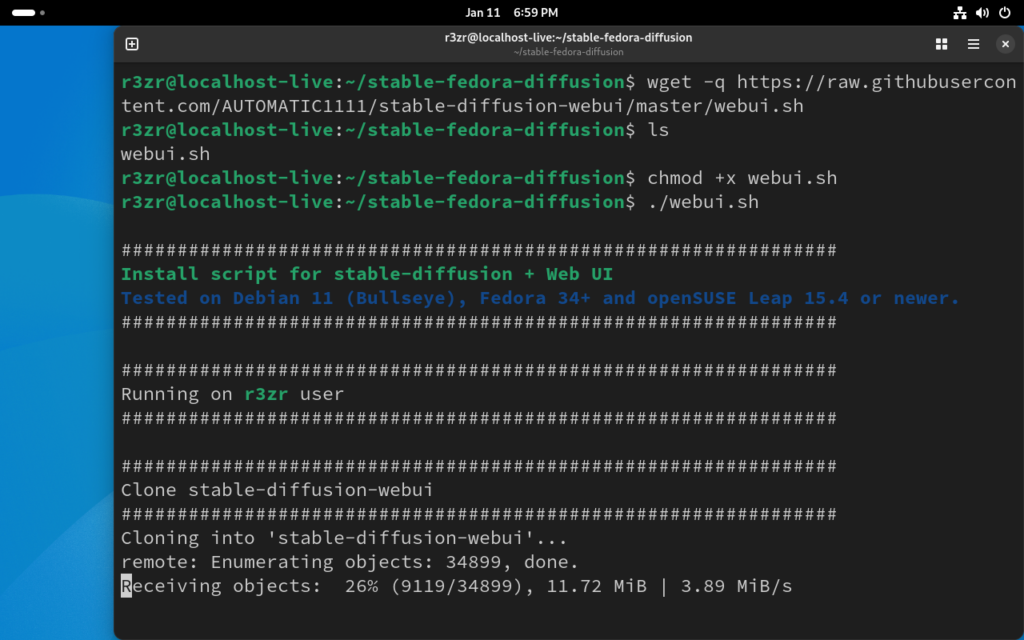The image size is (1024, 640).
Task: Click the 3.89 MiB/s transfer speed
Action: [737, 586]
